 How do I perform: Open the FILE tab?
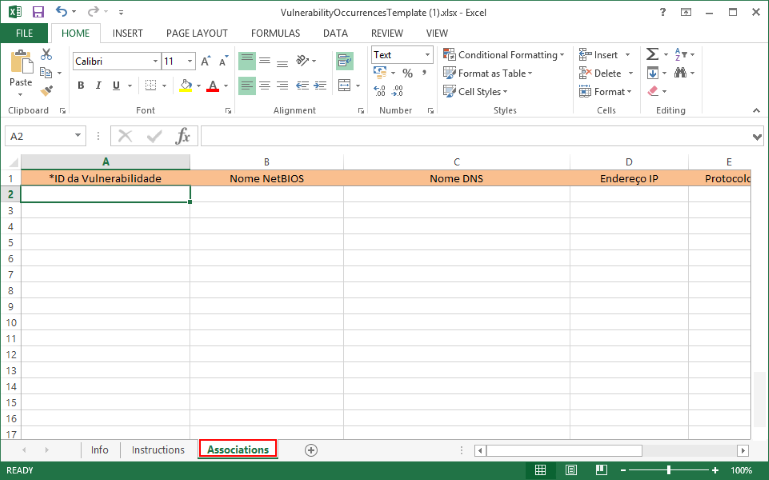pyautogui.click(x=25, y=33)
